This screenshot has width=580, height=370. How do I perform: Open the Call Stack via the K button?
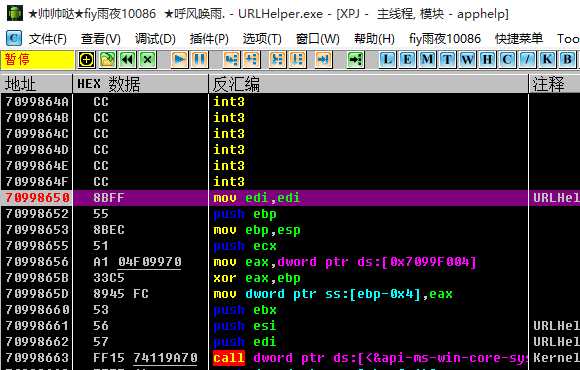(547, 60)
